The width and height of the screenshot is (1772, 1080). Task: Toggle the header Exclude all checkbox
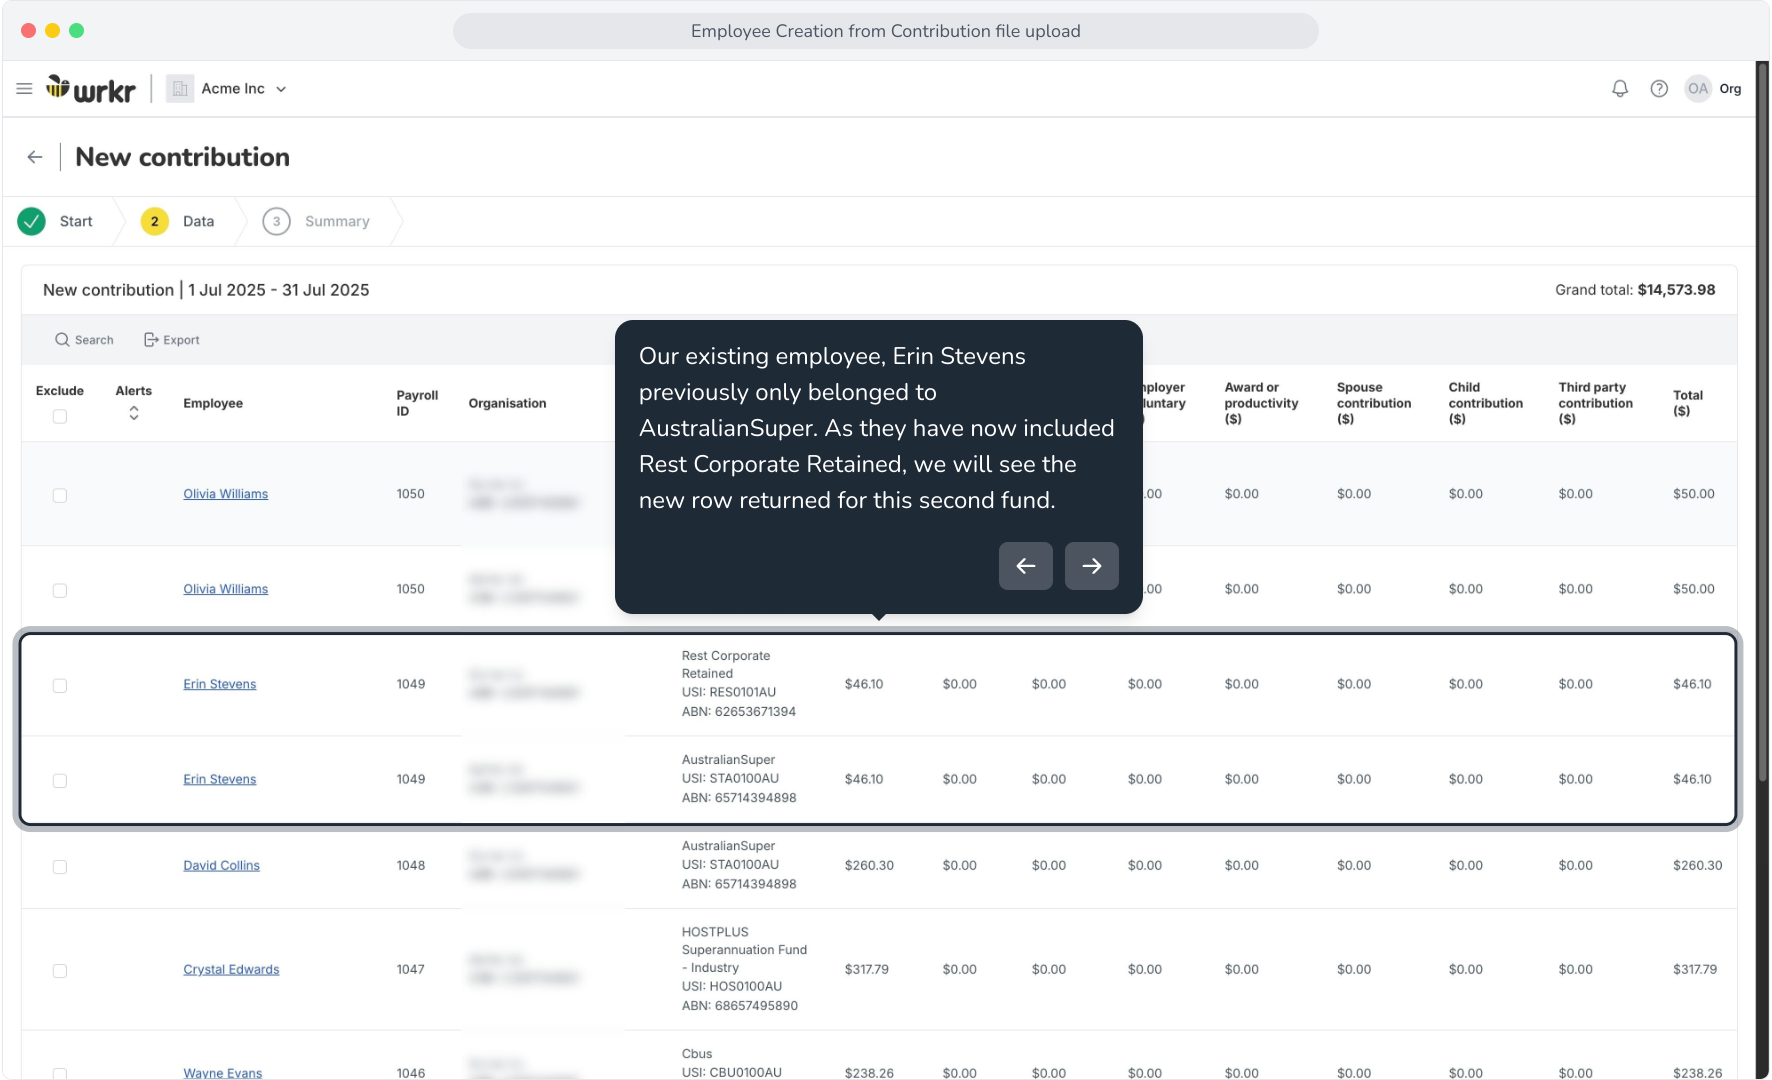[x=60, y=416]
